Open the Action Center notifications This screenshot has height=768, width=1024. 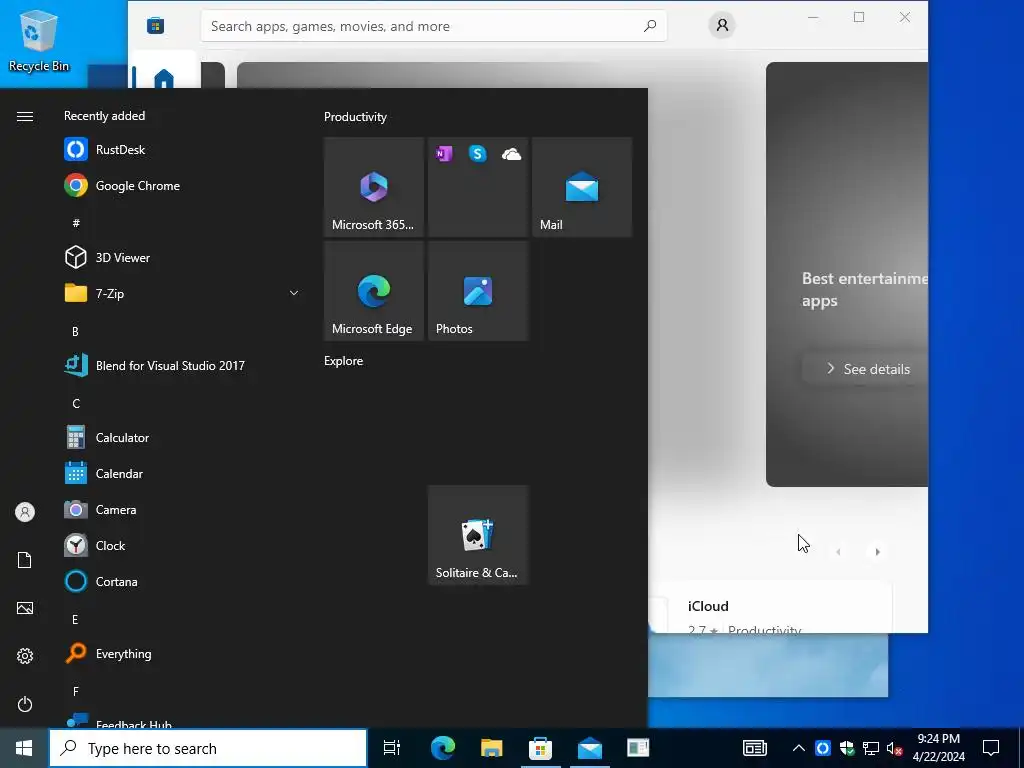point(991,748)
